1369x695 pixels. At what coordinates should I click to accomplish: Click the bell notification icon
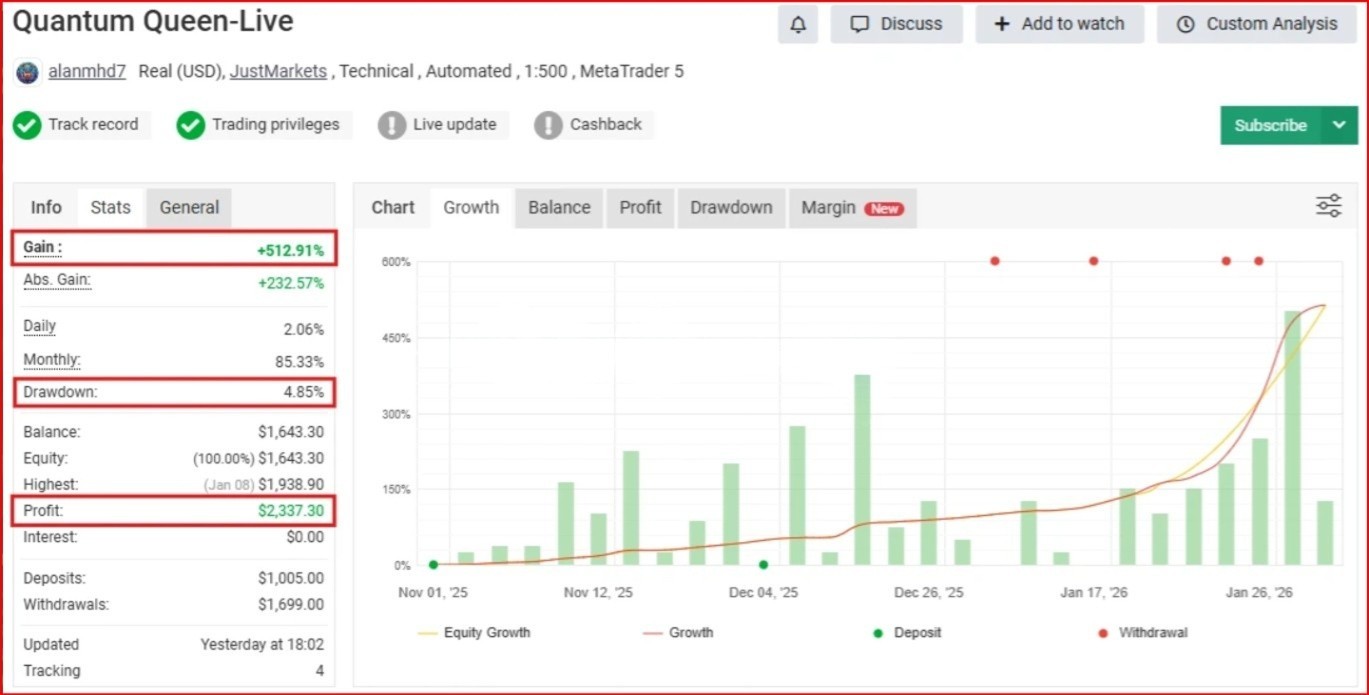[x=798, y=25]
